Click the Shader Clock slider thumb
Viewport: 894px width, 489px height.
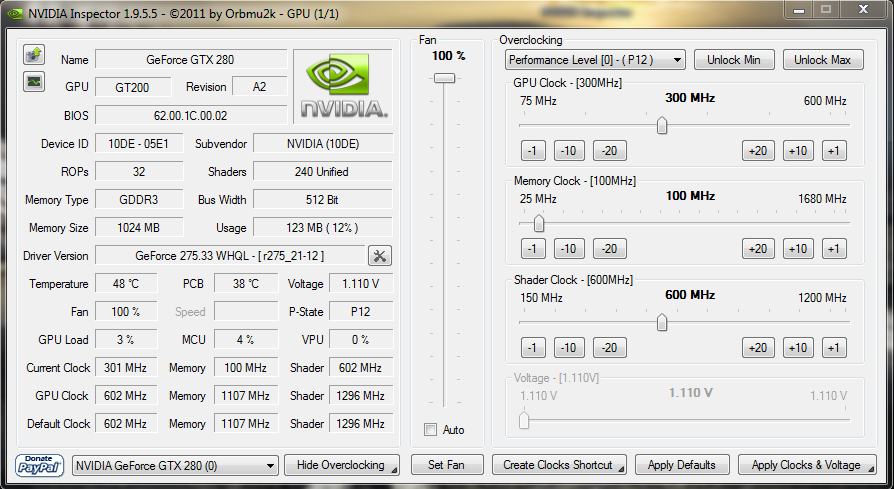pyautogui.click(x=662, y=323)
